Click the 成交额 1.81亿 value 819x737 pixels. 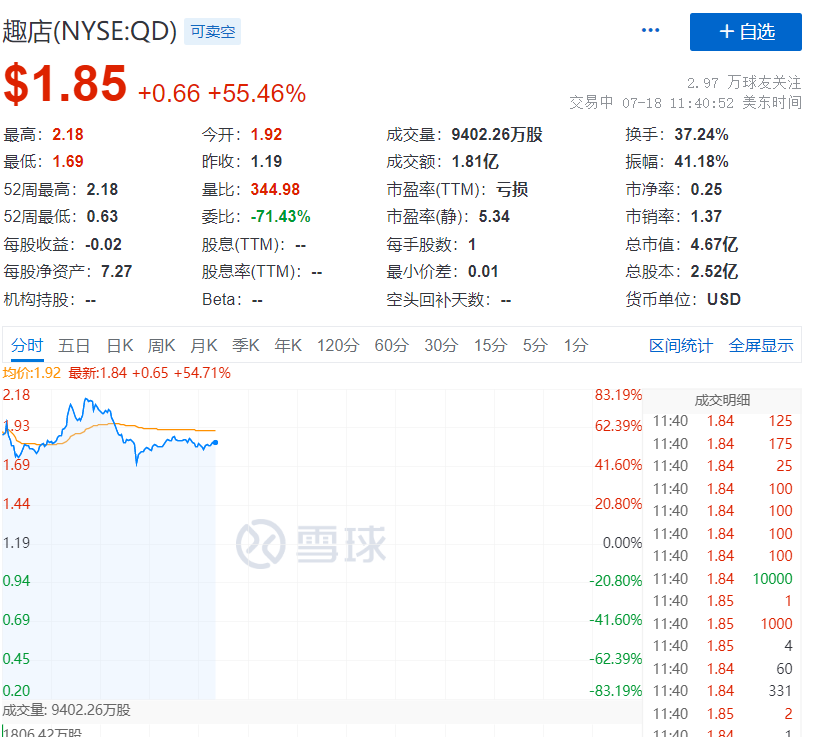475,161
